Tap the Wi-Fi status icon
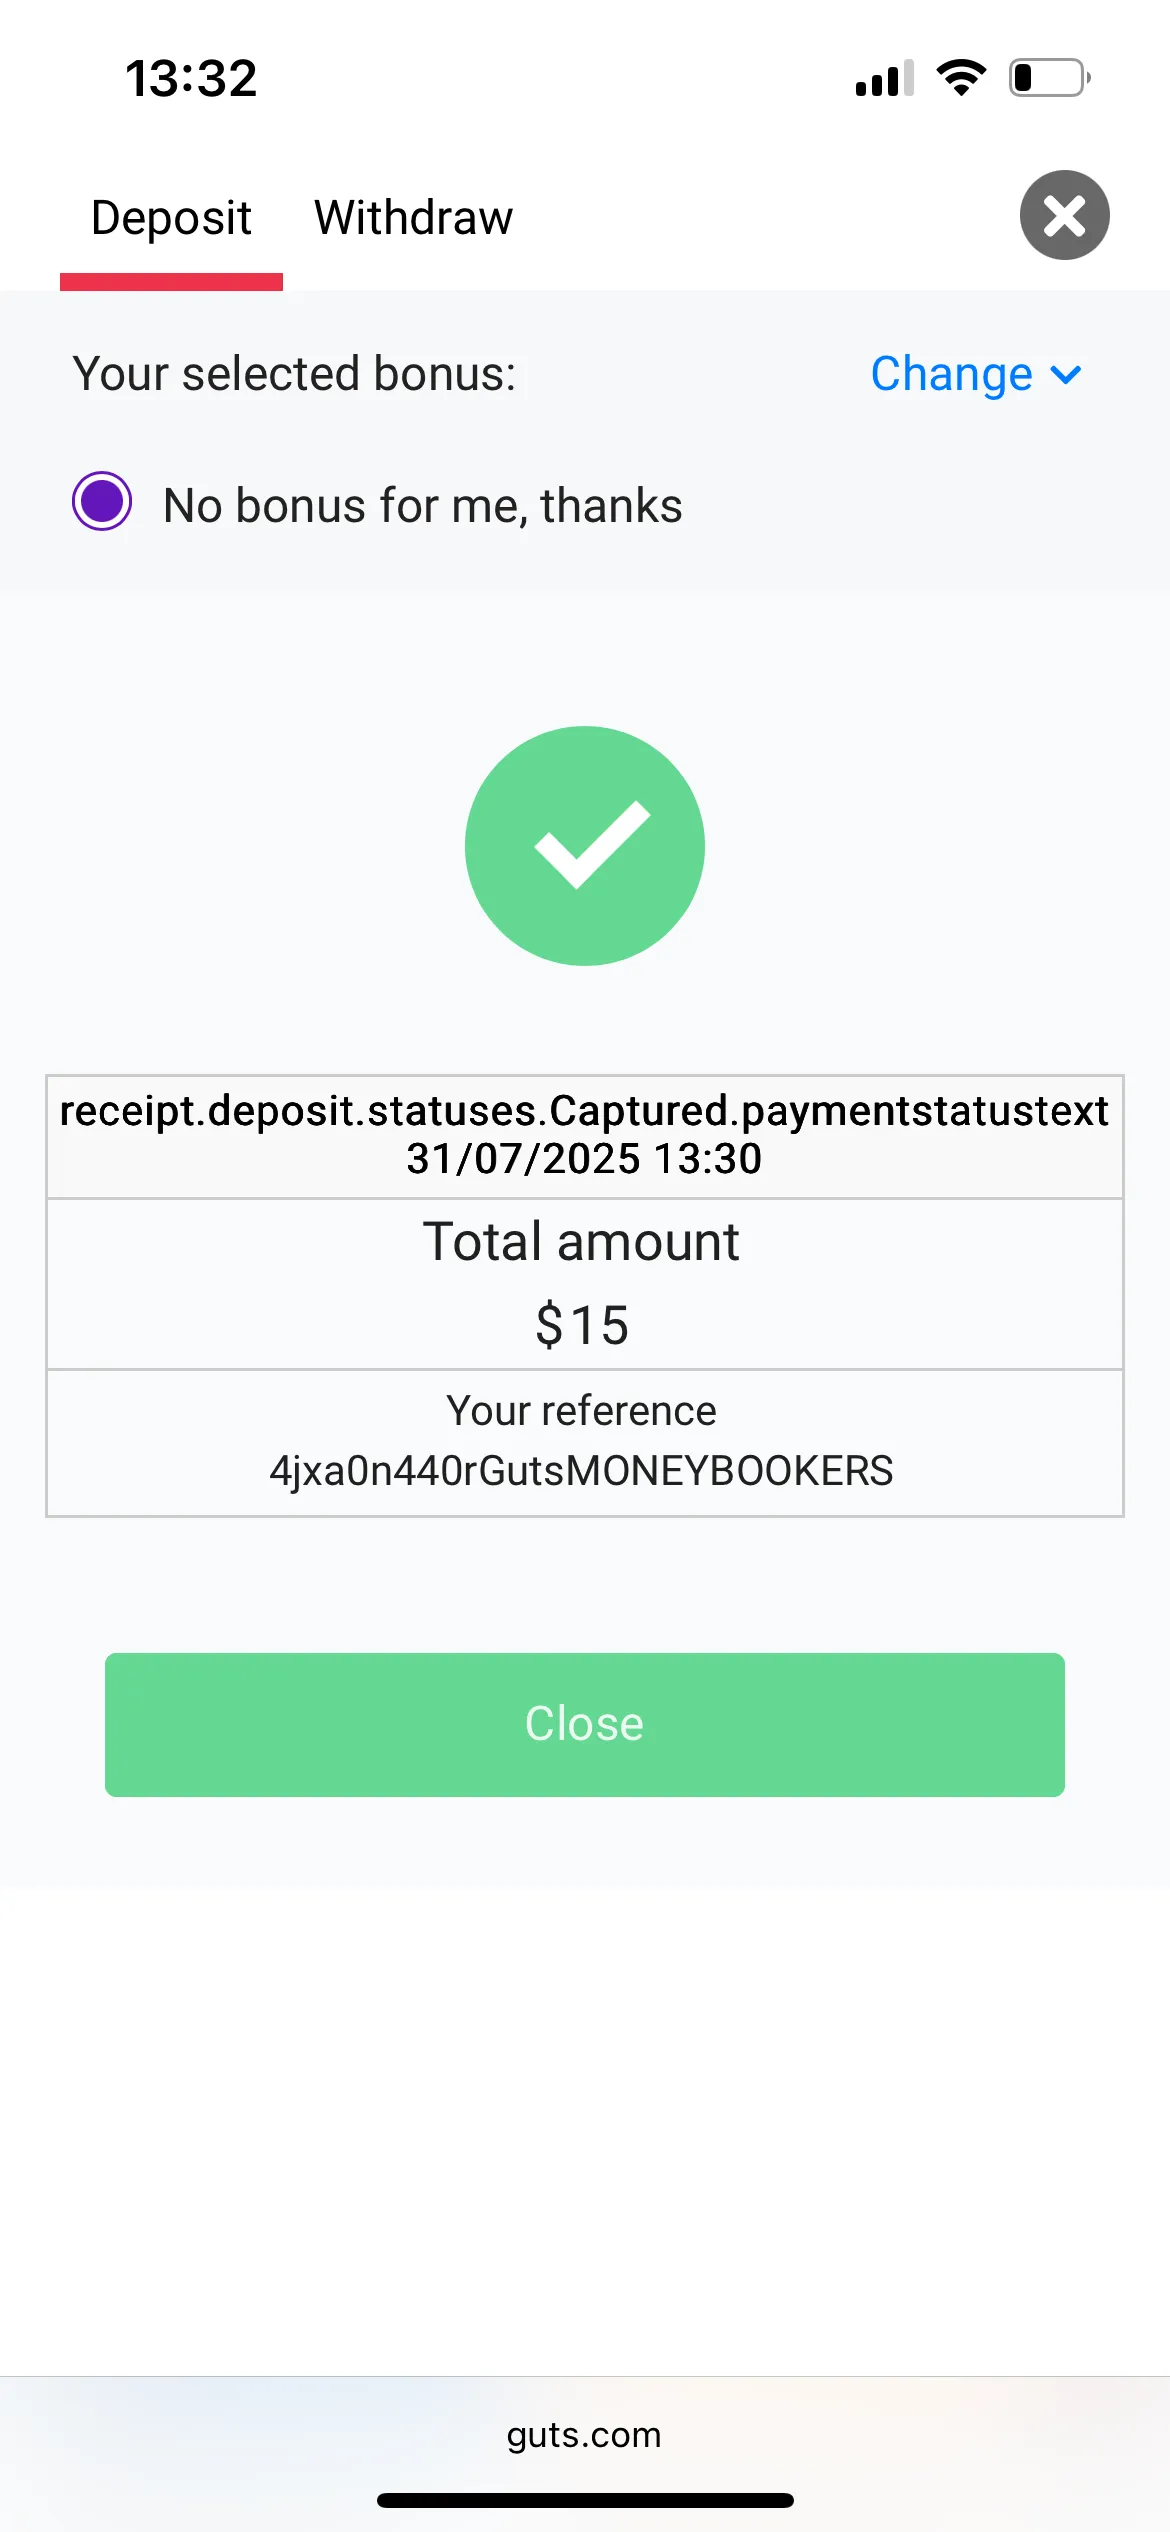Image resolution: width=1170 pixels, height=2532 pixels. pos(961,78)
